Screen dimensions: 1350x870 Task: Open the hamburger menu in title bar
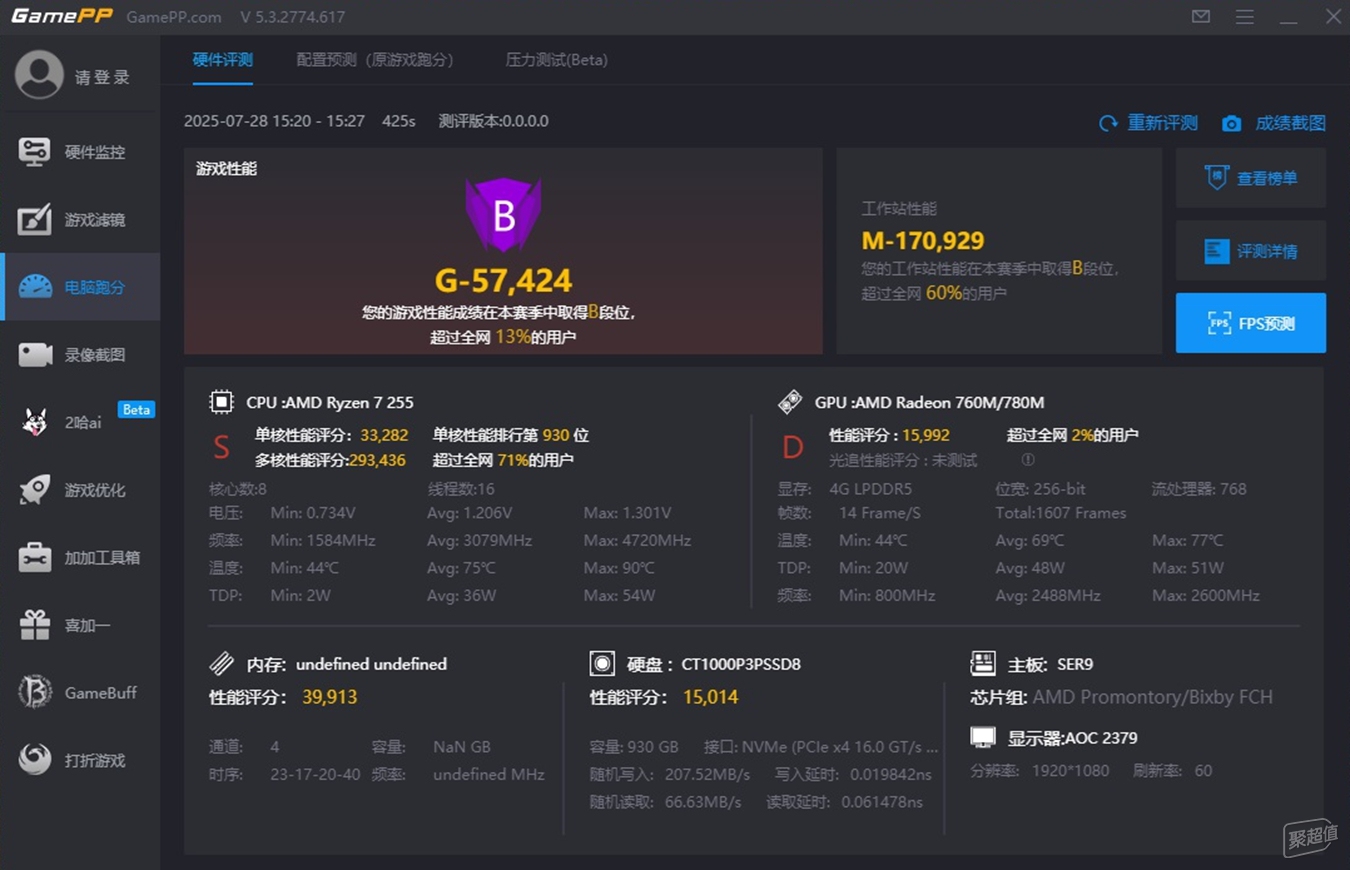(1245, 17)
